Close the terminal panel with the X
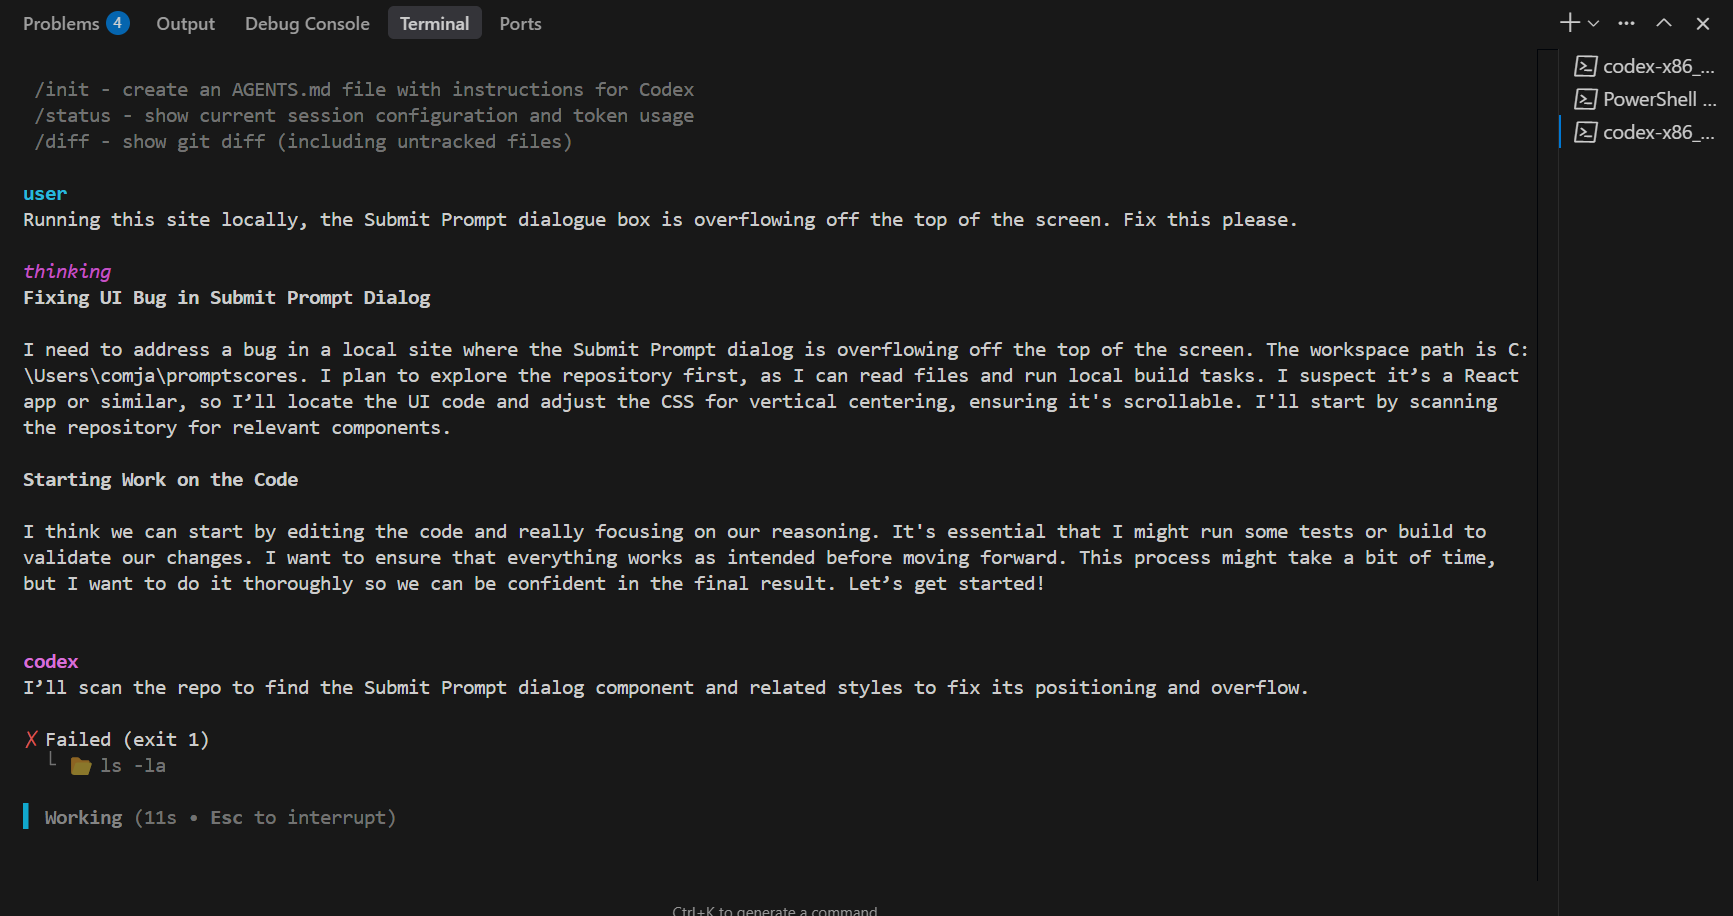Image resolution: width=1733 pixels, height=916 pixels. (x=1702, y=23)
